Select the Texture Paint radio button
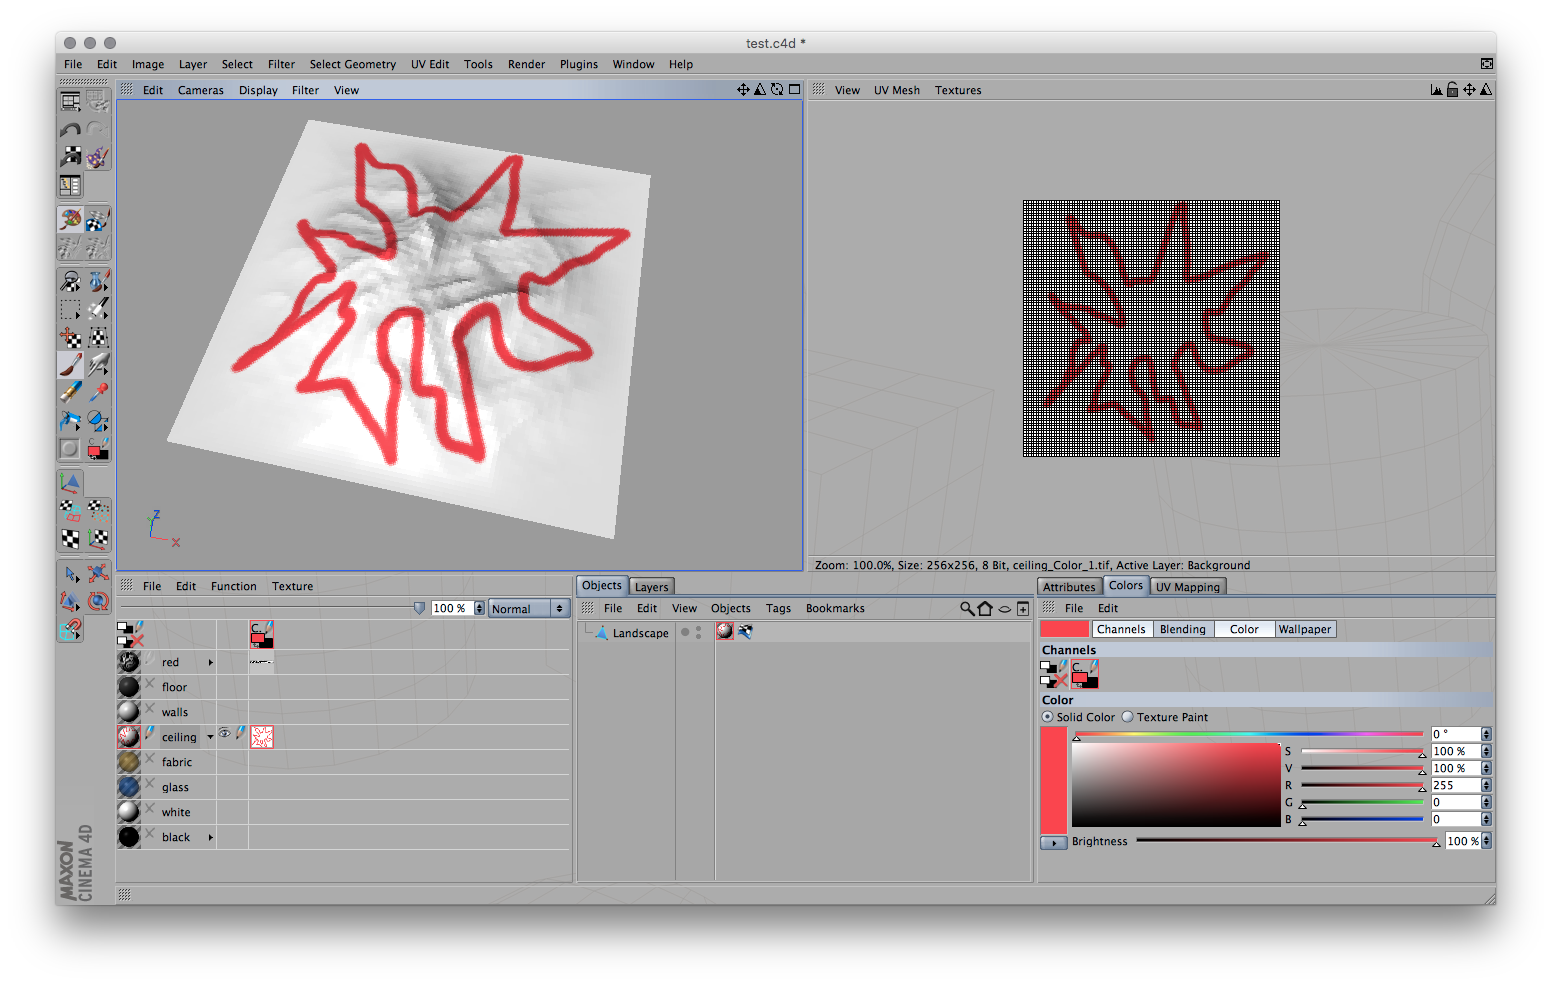1552x985 pixels. click(1128, 717)
